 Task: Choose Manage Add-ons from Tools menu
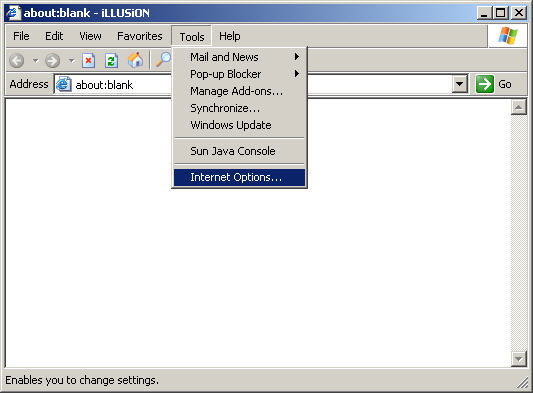(240, 91)
